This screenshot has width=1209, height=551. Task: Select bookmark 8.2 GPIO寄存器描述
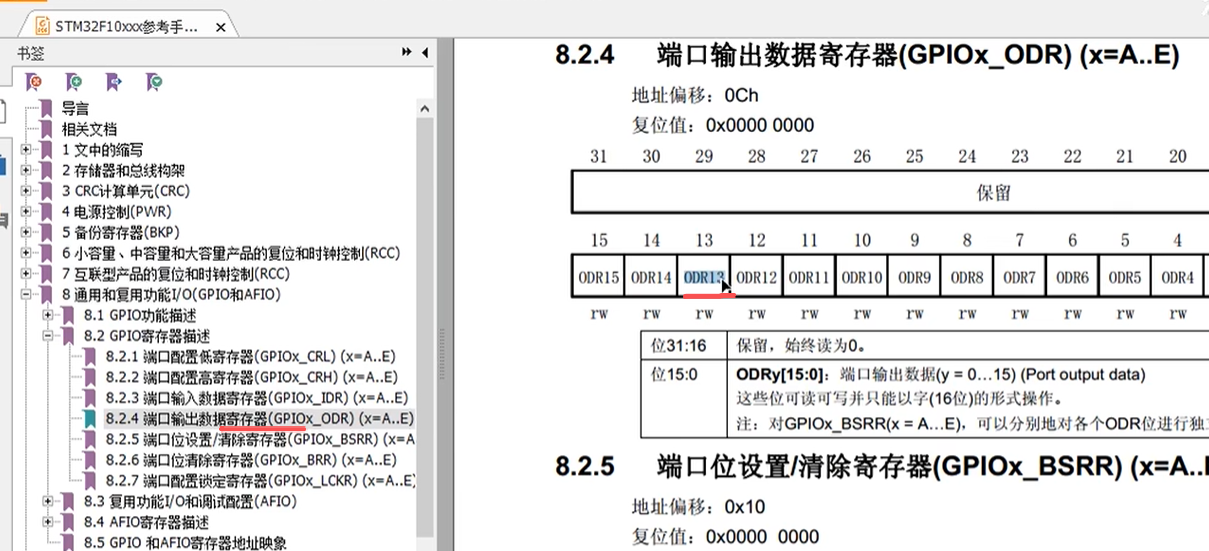(x=146, y=336)
